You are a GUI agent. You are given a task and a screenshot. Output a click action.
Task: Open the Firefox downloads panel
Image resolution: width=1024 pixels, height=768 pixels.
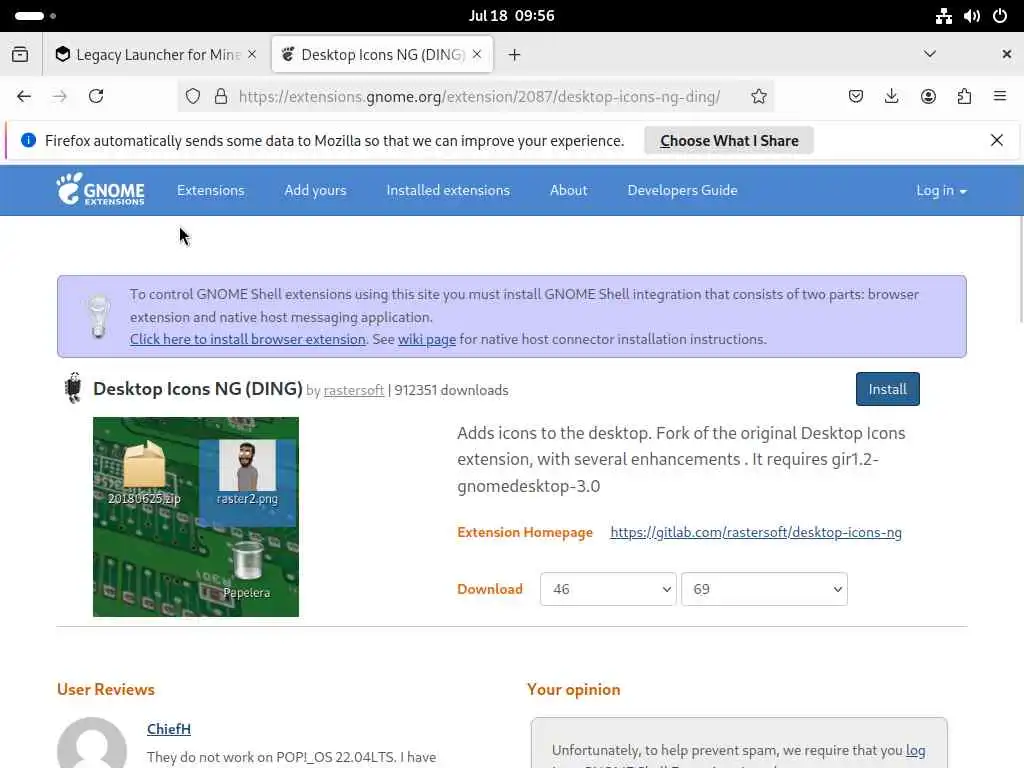click(891, 96)
